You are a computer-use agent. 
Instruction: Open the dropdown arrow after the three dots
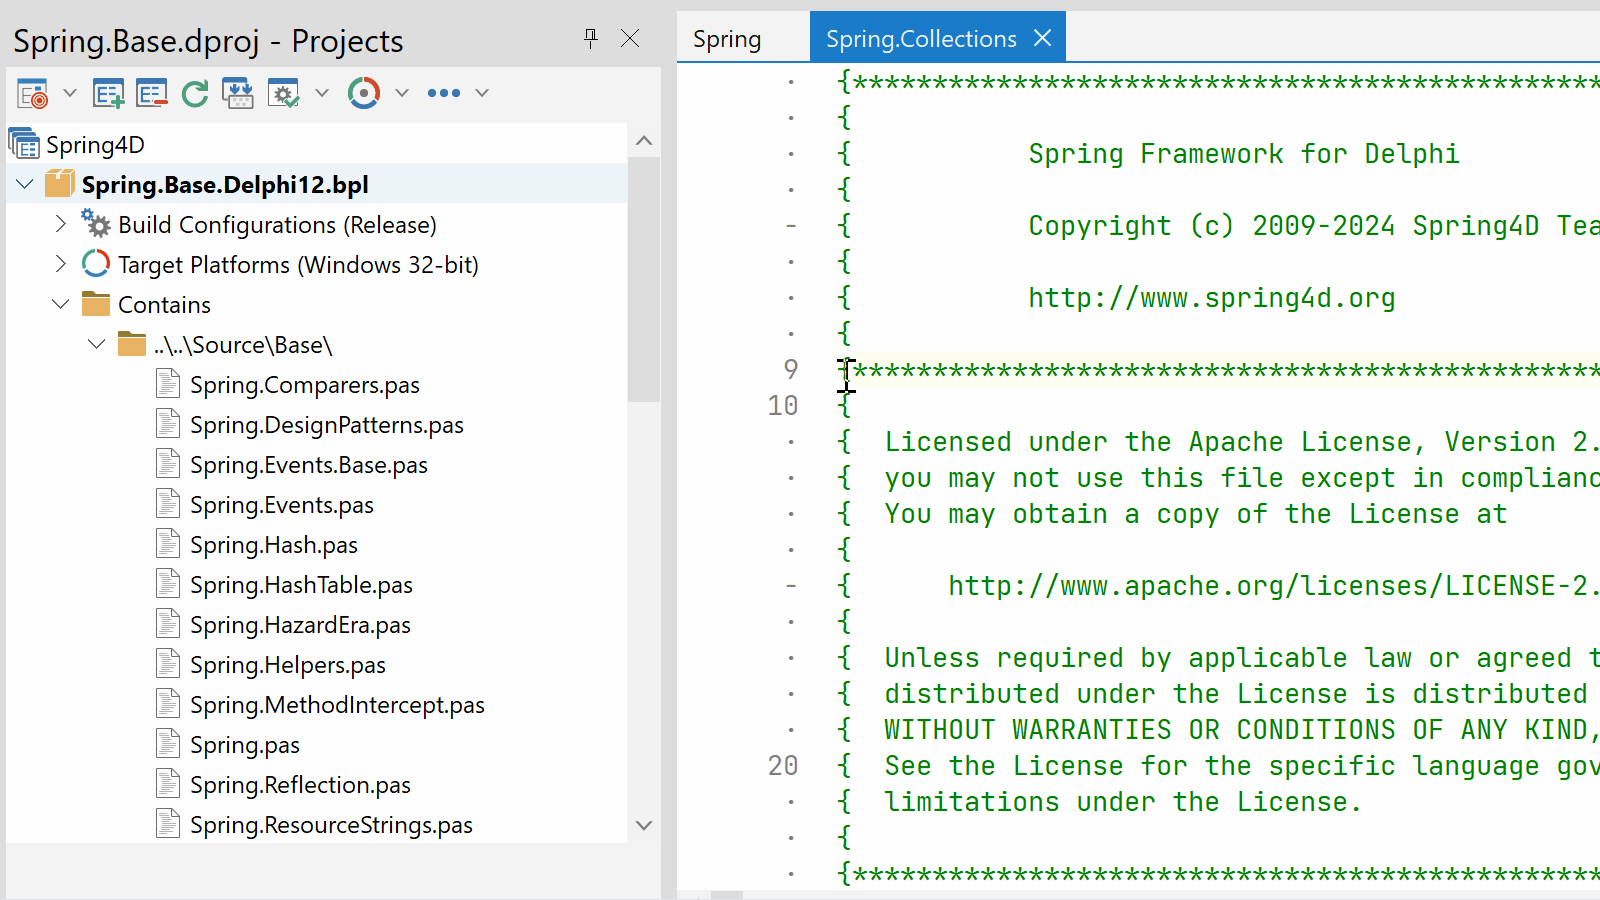click(482, 93)
